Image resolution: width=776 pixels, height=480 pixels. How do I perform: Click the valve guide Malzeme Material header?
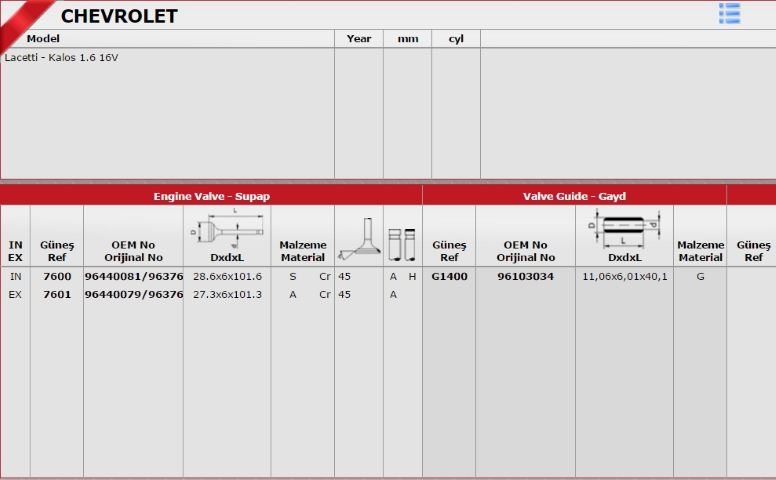pyautogui.click(x=700, y=251)
